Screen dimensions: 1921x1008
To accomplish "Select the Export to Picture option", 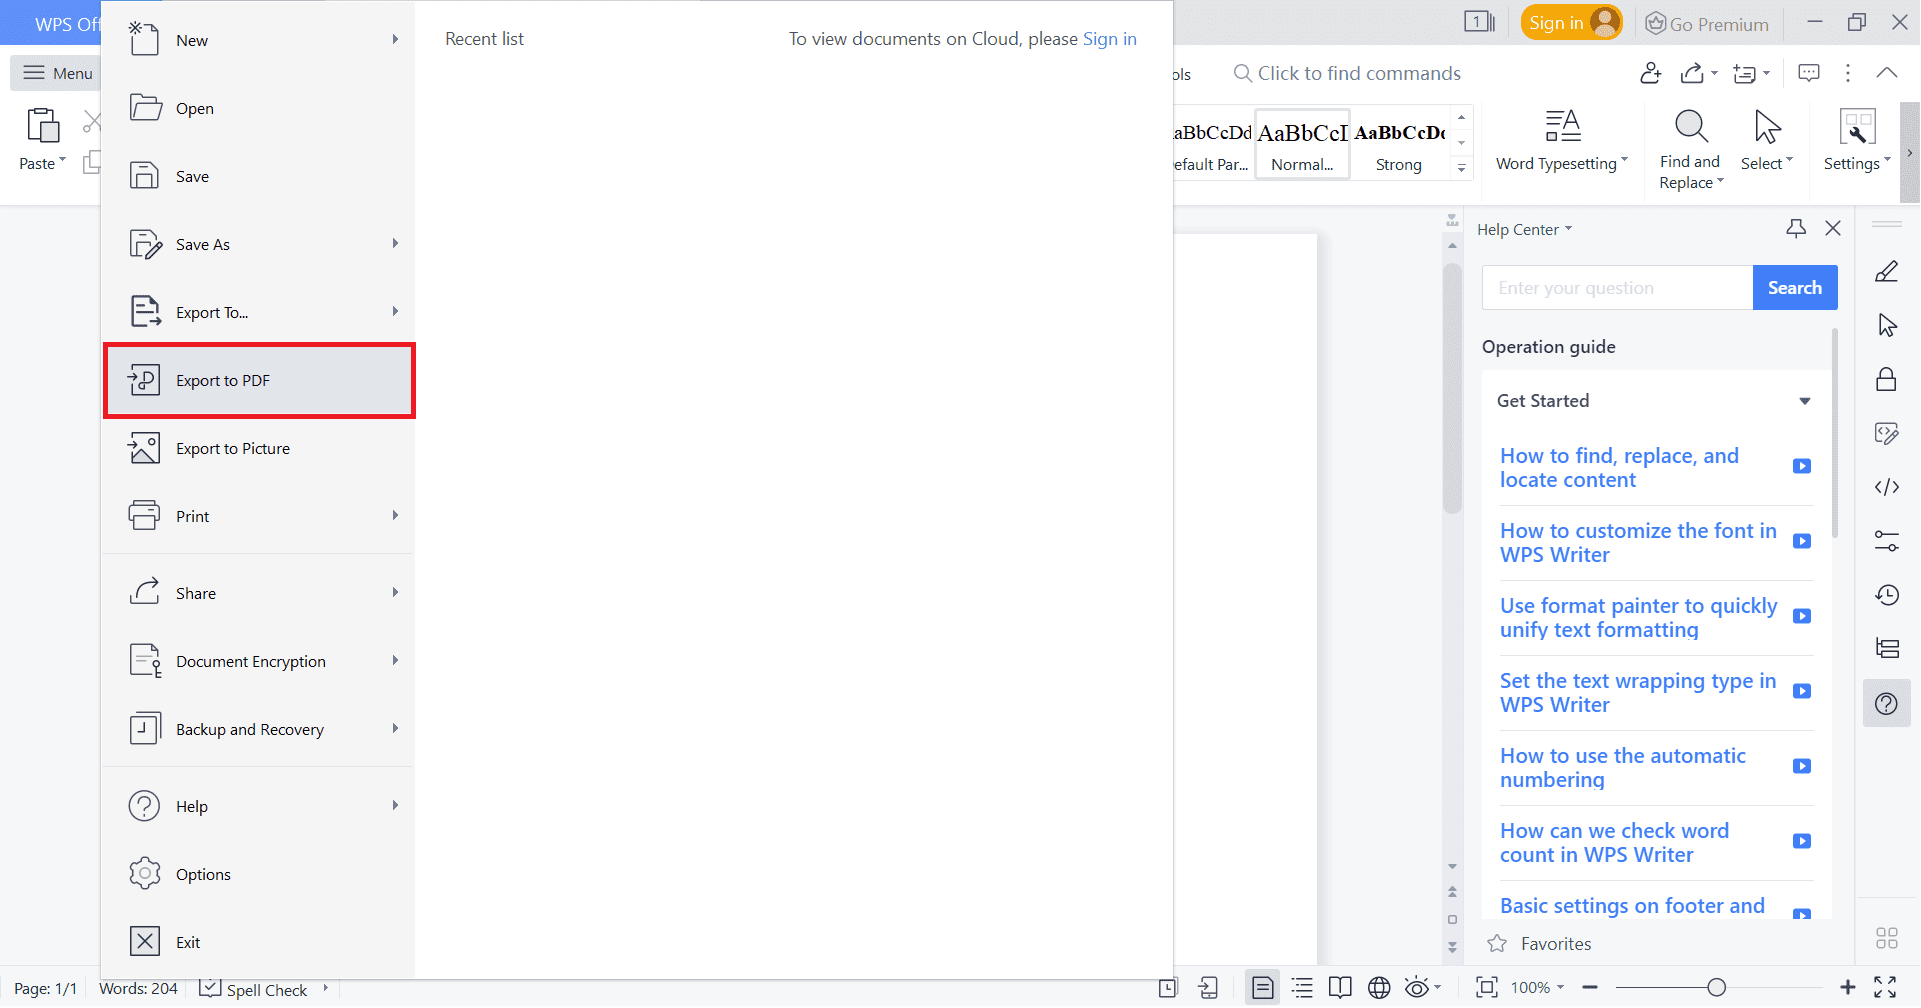I will point(232,448).
